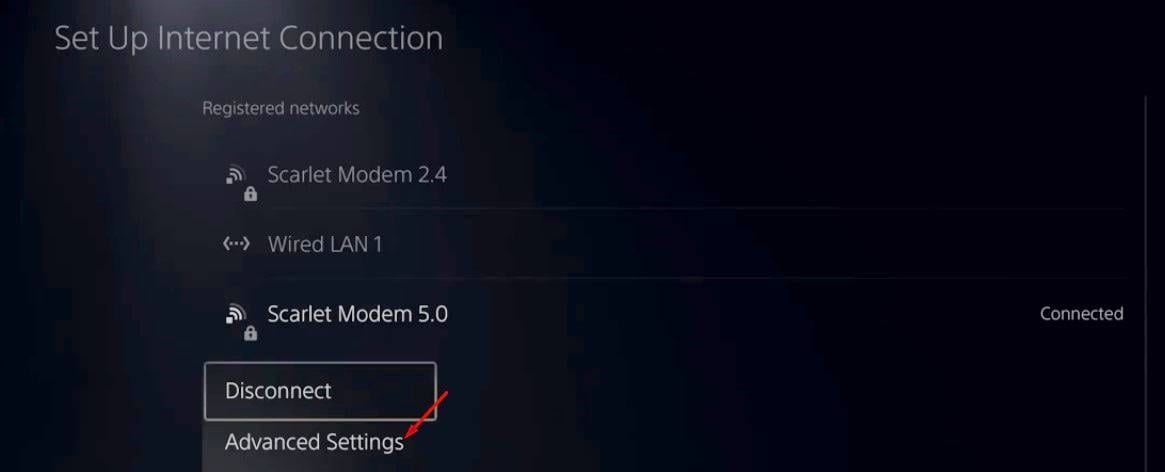This screenshot has height=472, width=1165.
Task: Choose the Wired LAN 1 connection
Action: [325, 245]
